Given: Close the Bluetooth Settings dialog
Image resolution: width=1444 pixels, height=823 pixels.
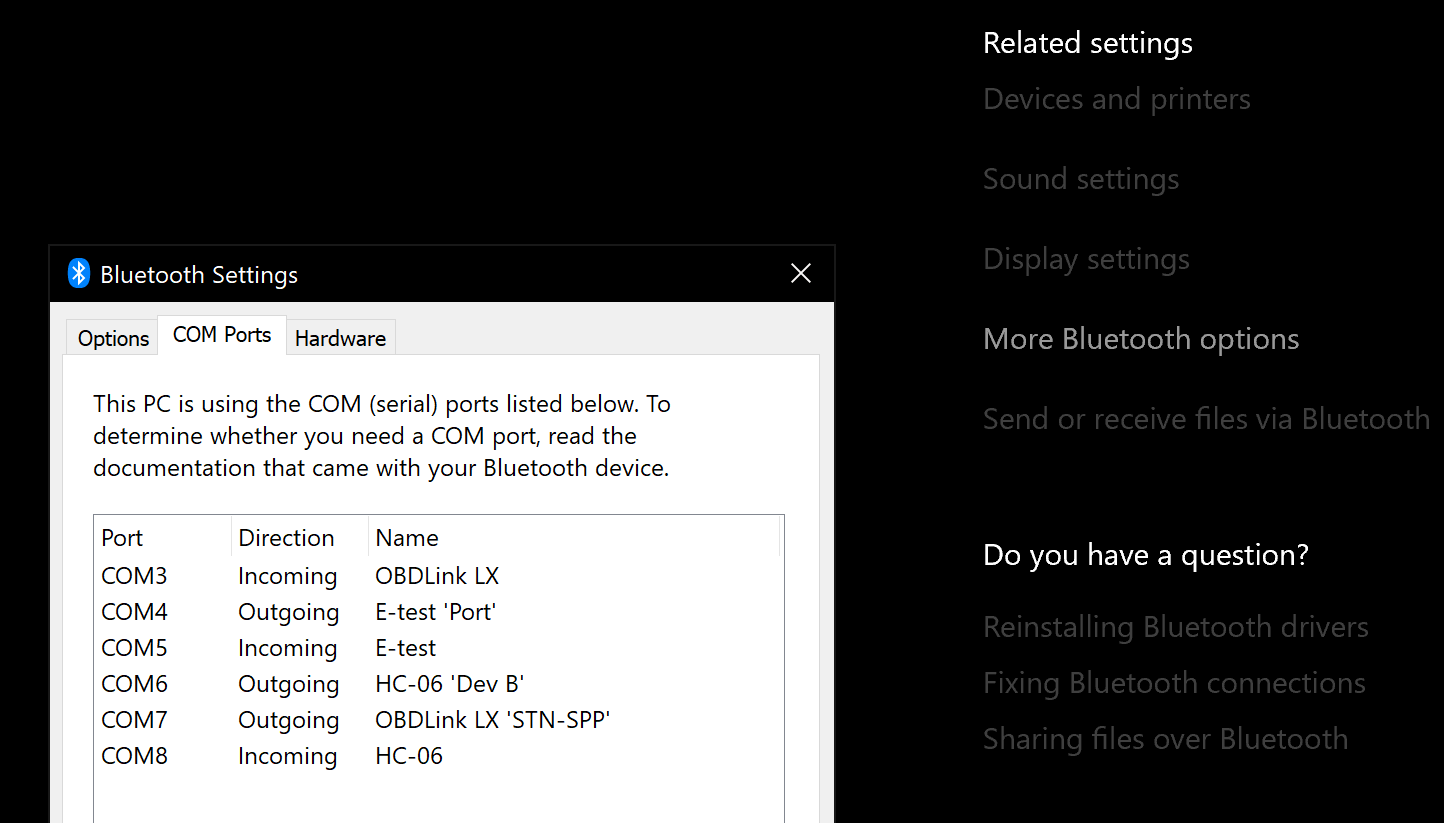Looking at the screenshot, I should [801, 274].
